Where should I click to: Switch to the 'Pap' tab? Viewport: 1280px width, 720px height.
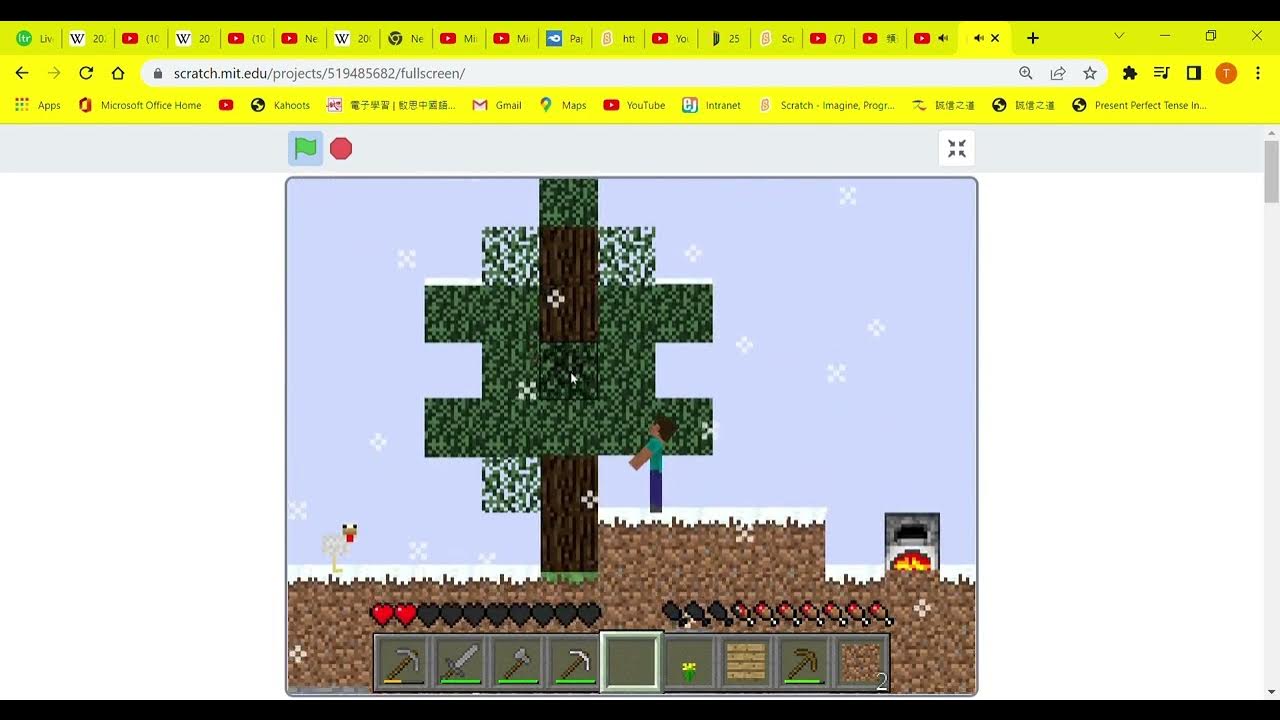click(566, 38)
